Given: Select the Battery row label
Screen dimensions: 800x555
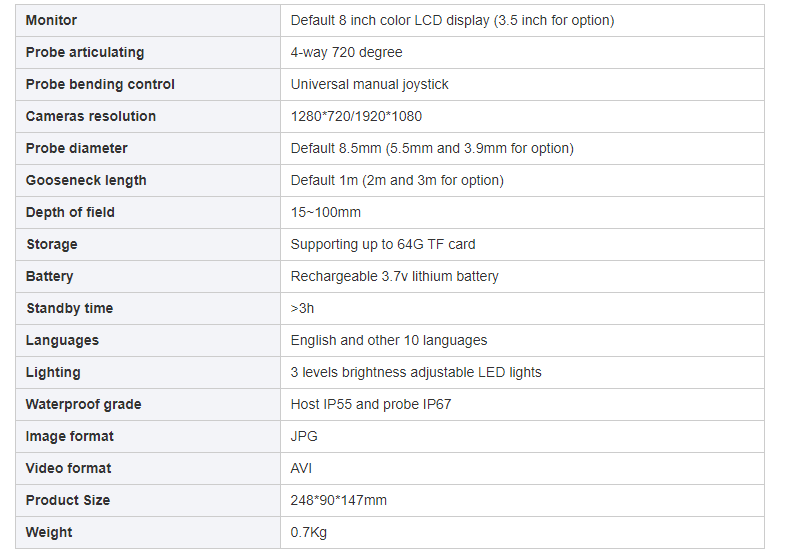Looking at the screenshot, I should click(49, 276).
